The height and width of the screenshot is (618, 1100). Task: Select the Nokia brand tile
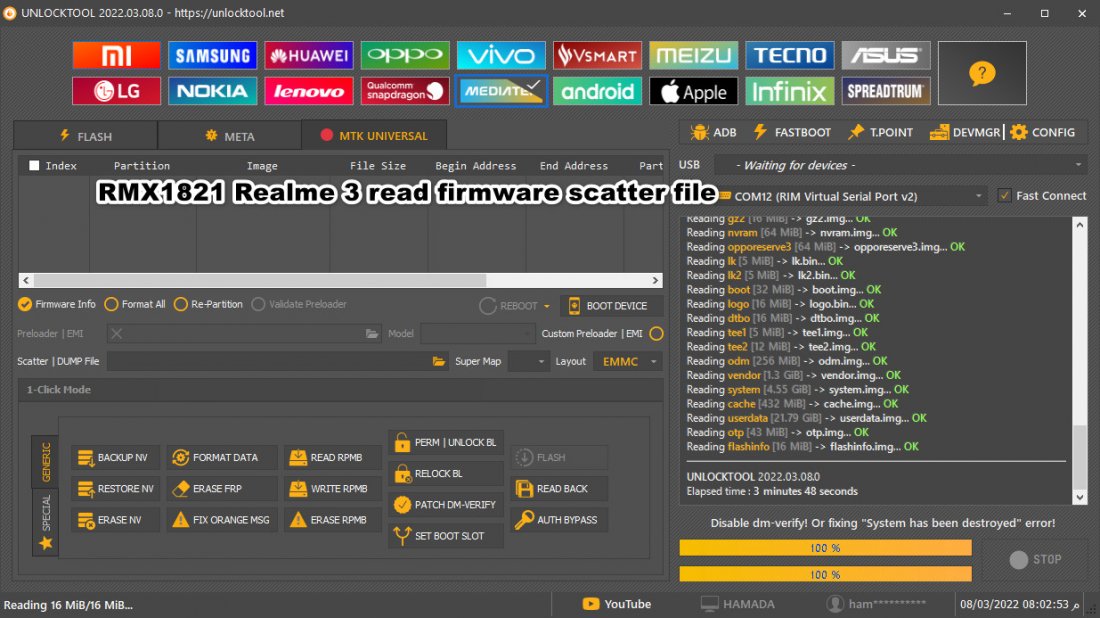(212, 91)
